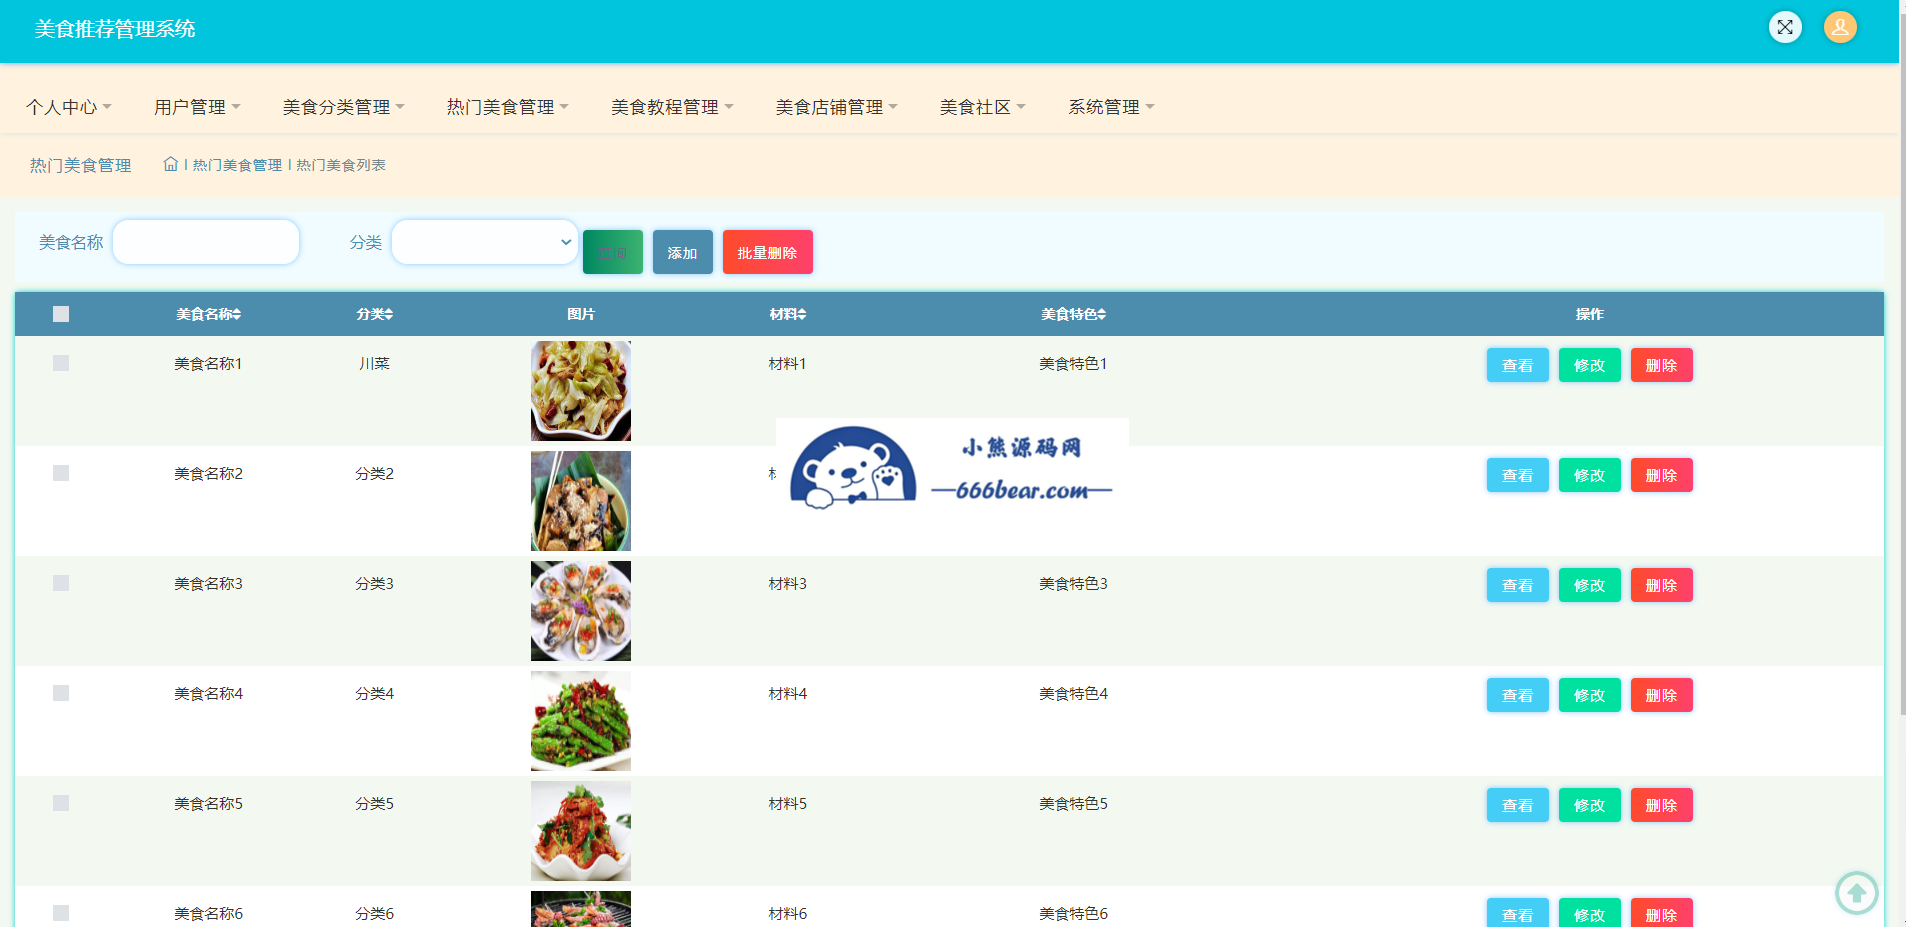Expand the 美食分类管理 menu
Image resolution: width=1906 pixels, height=927 pixels.
tap(343, 107)
